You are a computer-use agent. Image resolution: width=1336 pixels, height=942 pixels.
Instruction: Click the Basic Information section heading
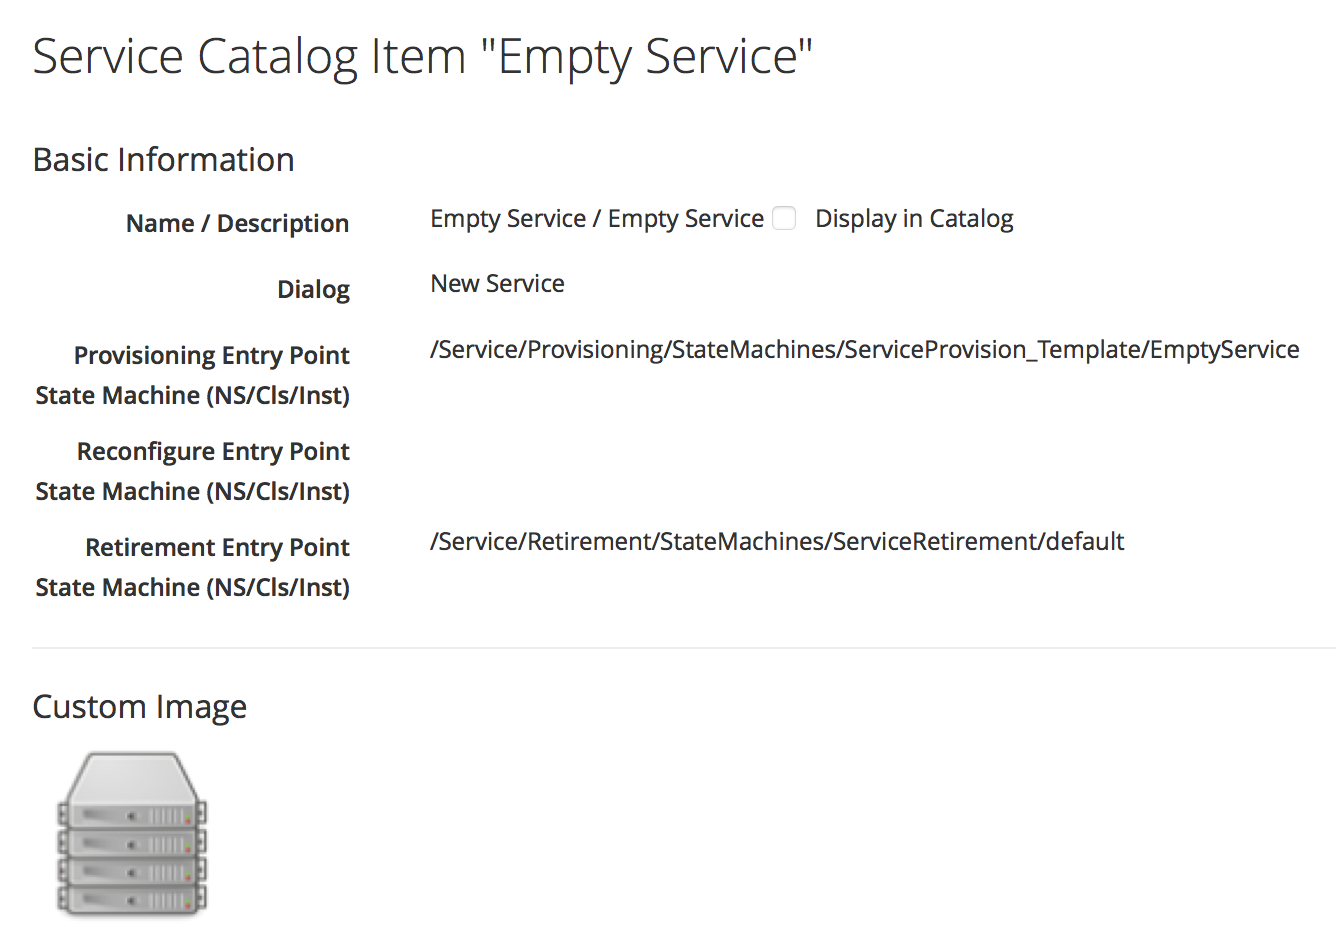coord(163,160)
